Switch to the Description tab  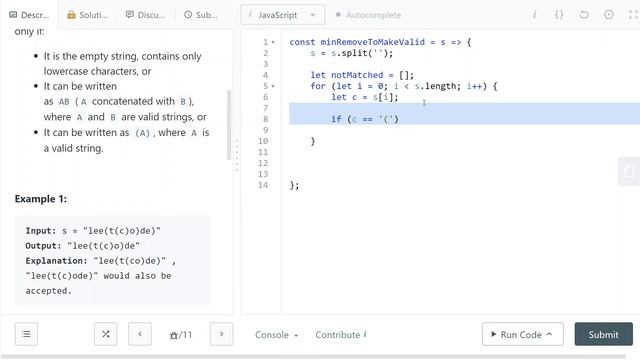[29, 15]
